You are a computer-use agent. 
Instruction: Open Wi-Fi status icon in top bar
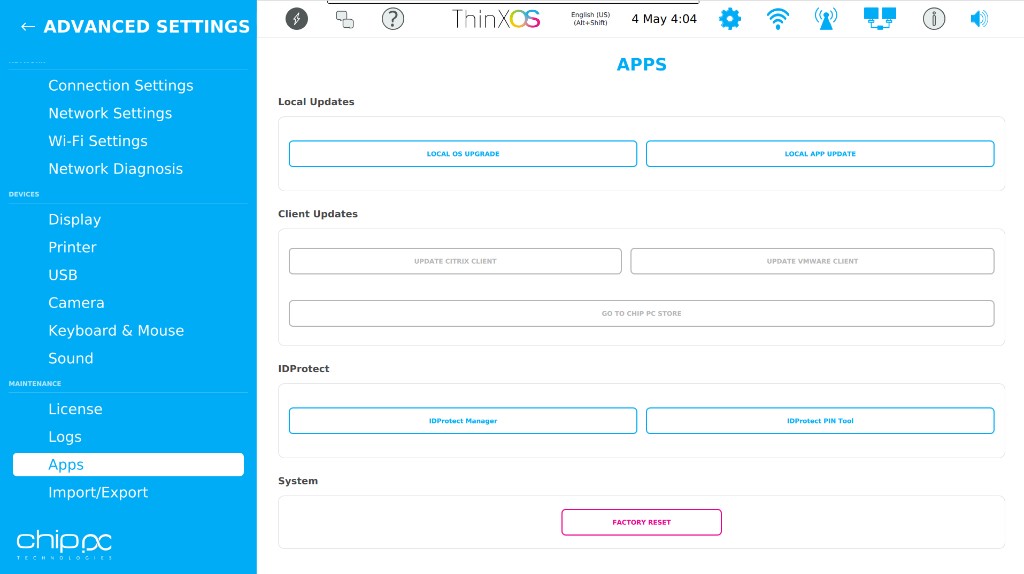[778, 19]
